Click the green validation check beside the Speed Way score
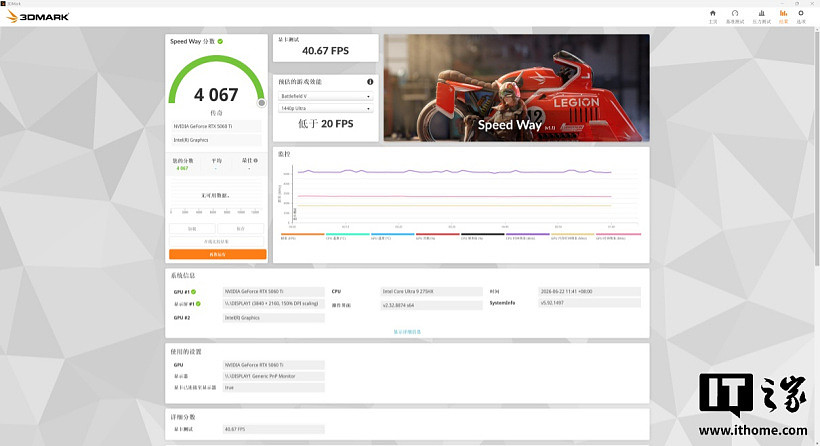This screenshot has height=446, width=820. pyautogui.click(x=220, y=41)
